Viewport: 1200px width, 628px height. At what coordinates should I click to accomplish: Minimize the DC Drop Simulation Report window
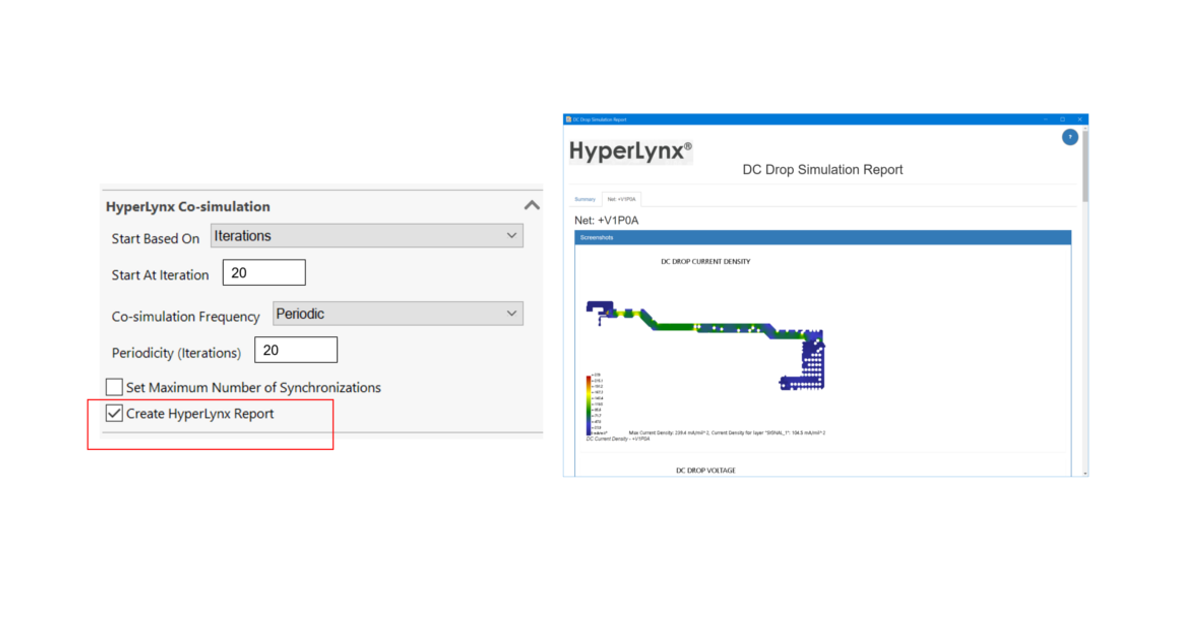pyautogui.click(x=1044, y=119)
